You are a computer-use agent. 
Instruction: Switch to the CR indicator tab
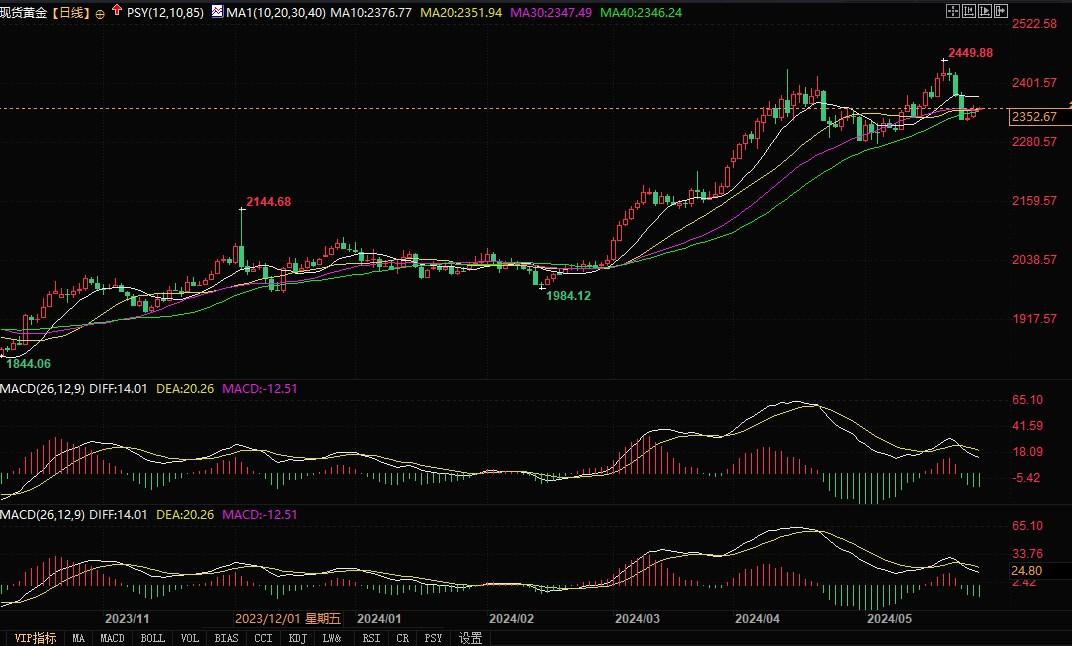click(403, 638)
